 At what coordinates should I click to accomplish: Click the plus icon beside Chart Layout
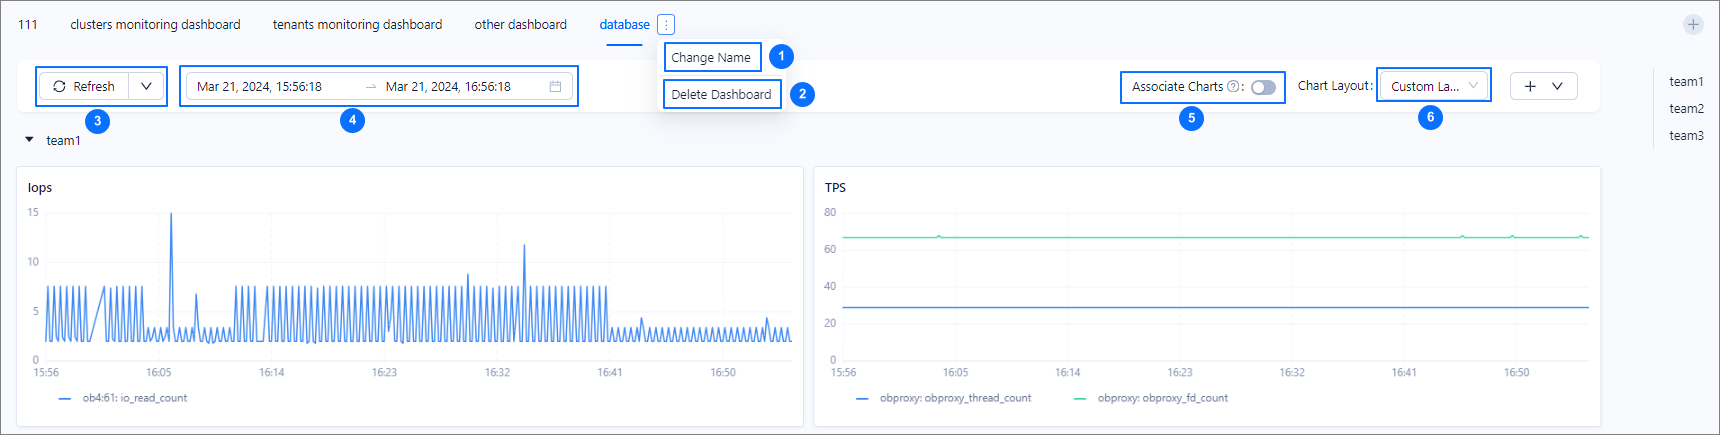click(1530, 87)
